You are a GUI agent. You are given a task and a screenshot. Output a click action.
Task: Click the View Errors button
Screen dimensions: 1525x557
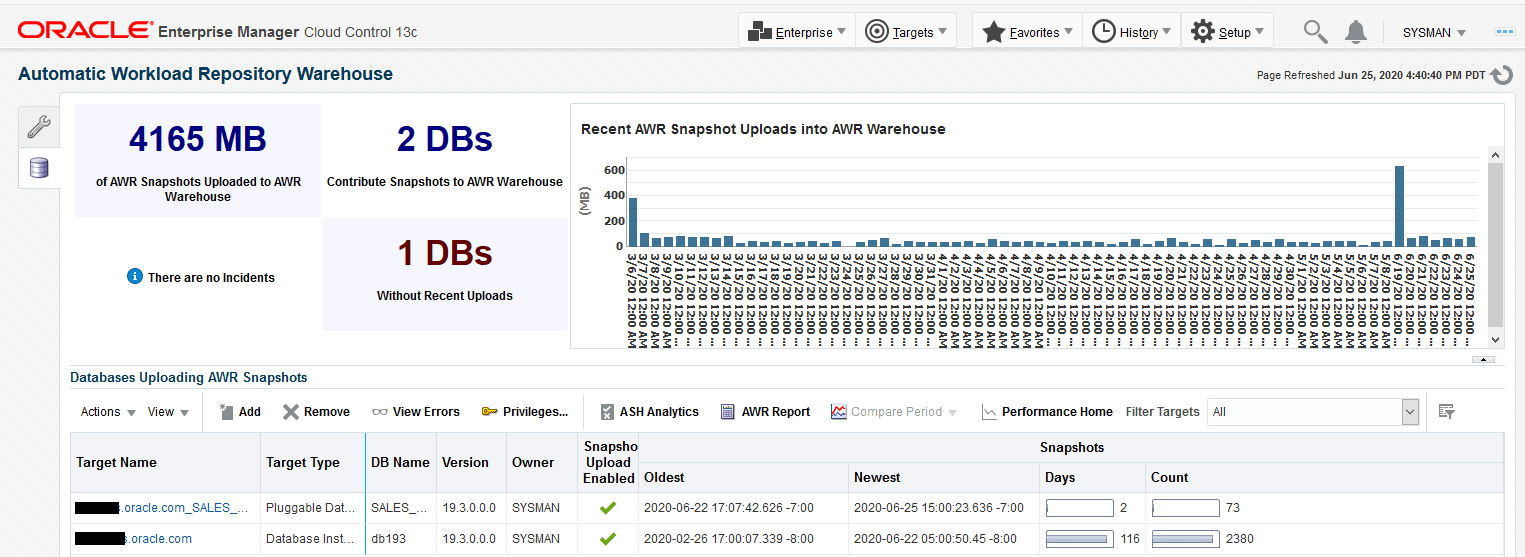(x=416, y=412)
